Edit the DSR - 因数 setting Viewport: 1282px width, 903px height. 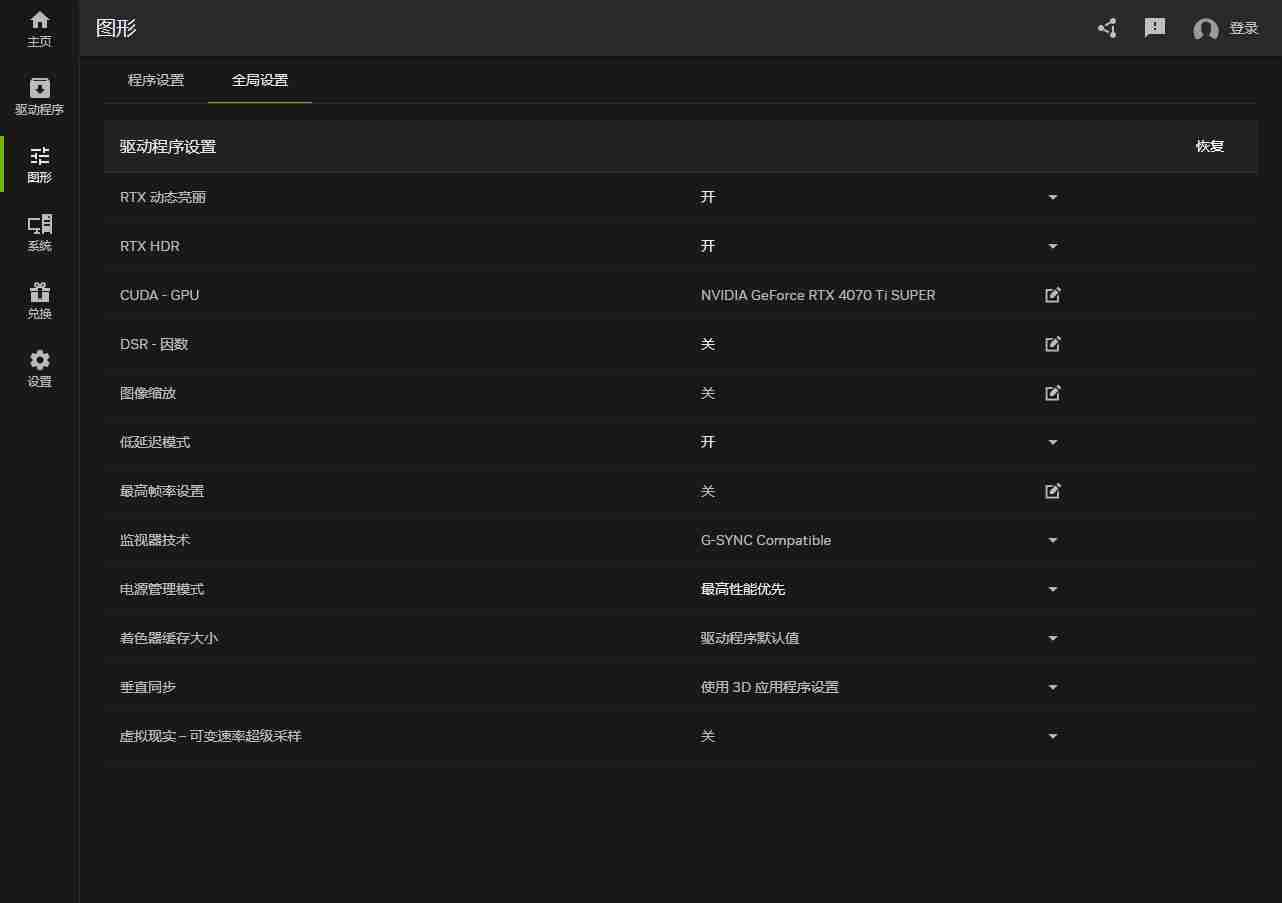pos(1052,344)
